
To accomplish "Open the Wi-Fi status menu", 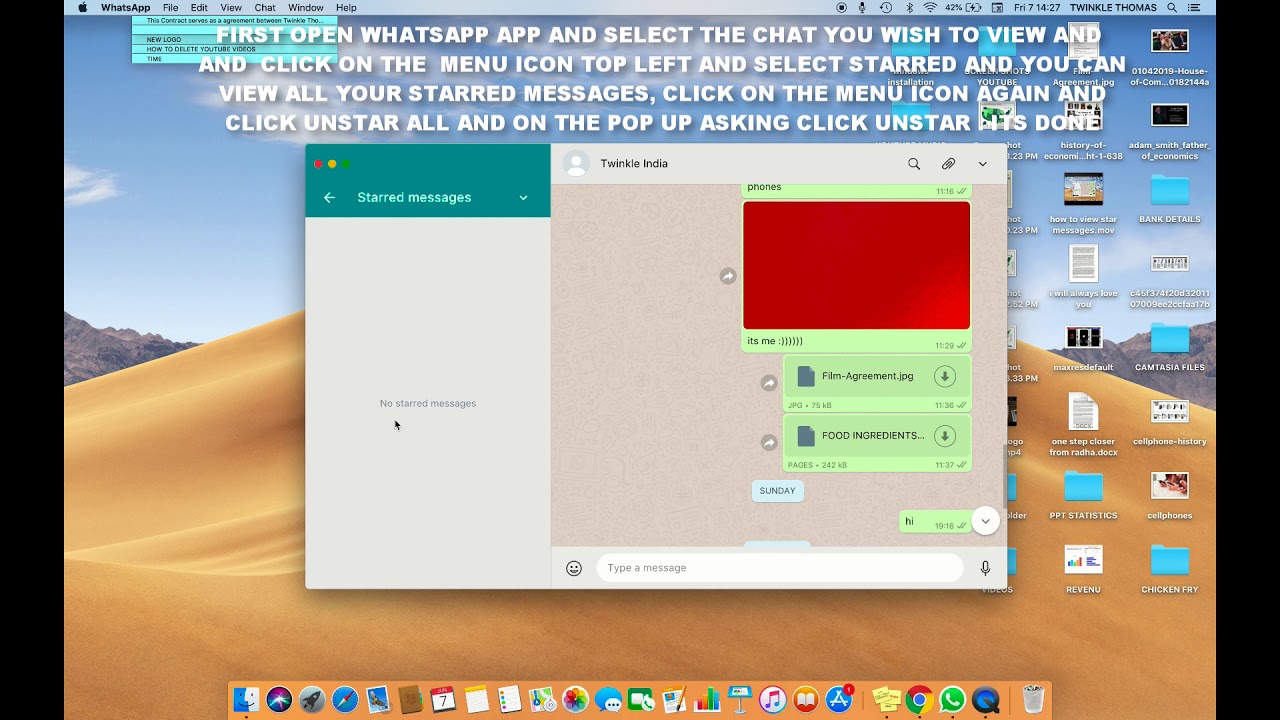I will tap(930, 7).
